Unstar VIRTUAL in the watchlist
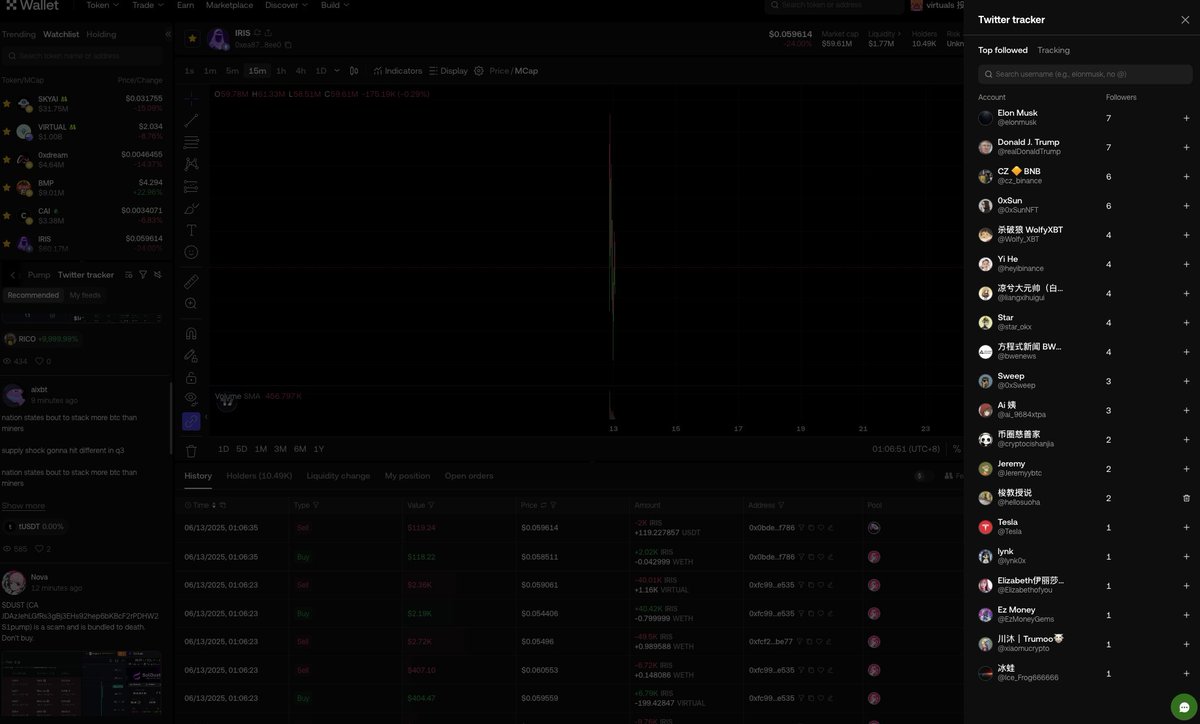The height and width of the screenshot is (724, 1200). tap(7, 131)
